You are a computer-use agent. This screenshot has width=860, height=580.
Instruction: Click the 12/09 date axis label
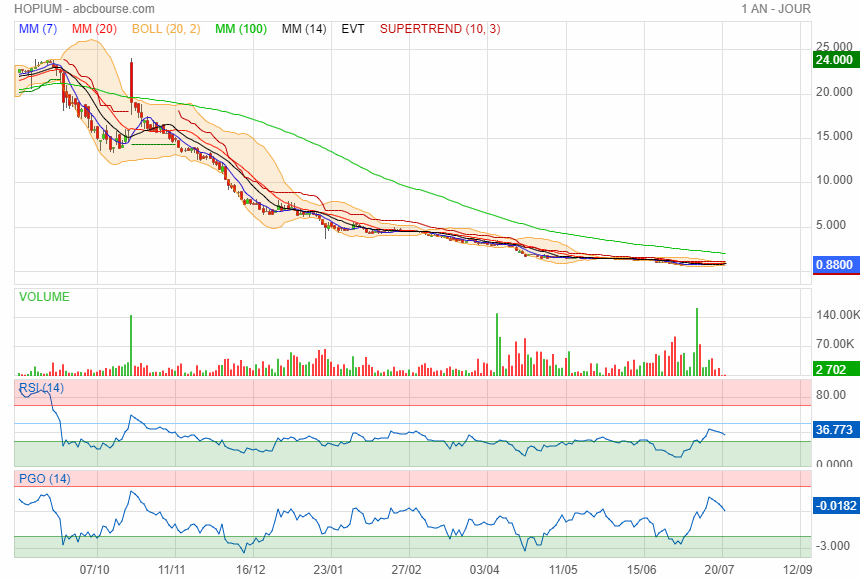(797, 570)
